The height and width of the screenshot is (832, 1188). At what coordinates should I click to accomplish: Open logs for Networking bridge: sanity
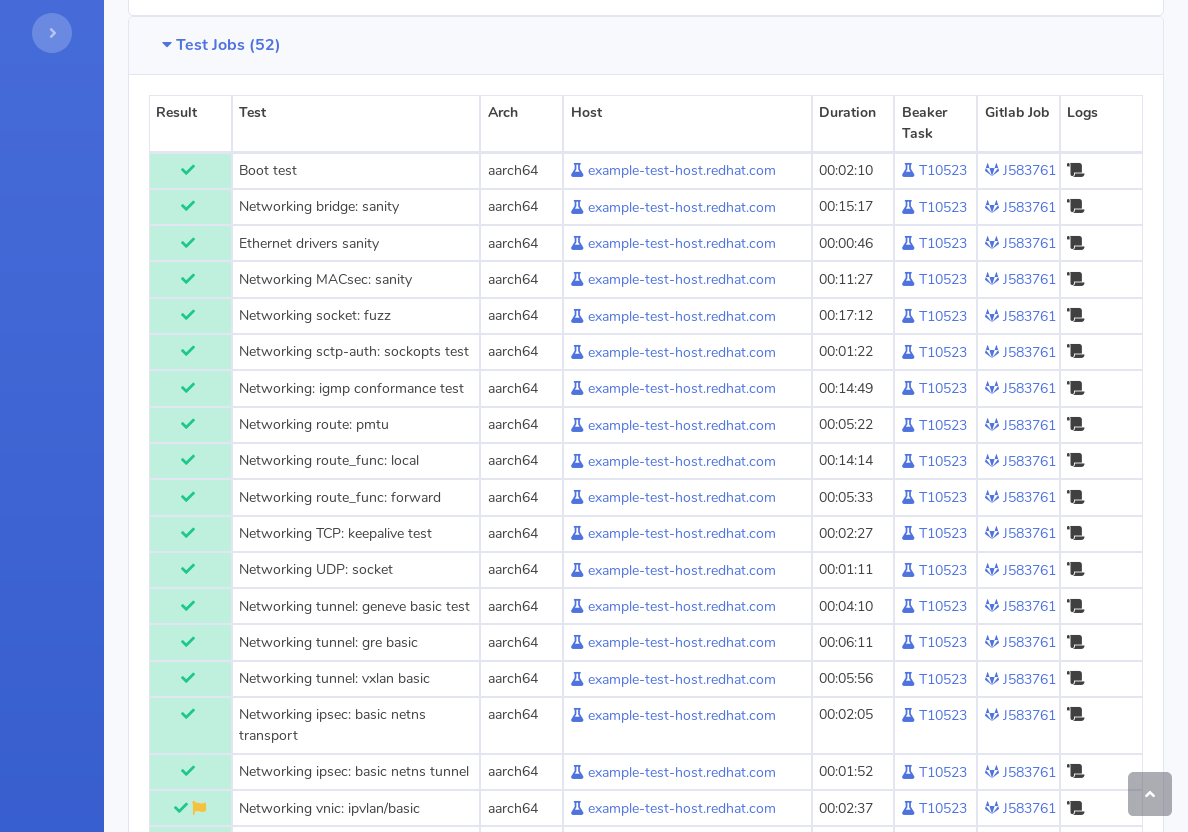(1075, 206)
